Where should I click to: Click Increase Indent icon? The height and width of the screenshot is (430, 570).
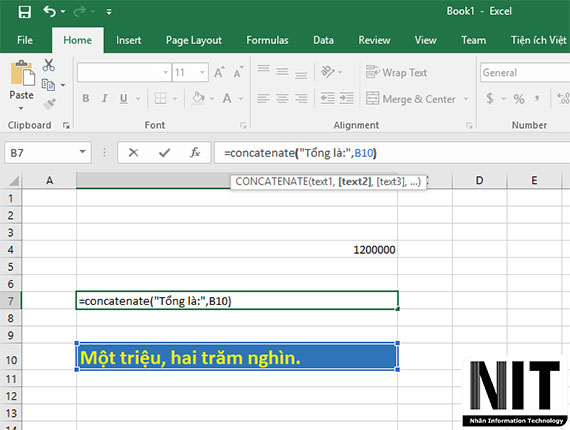coord(346,98)
